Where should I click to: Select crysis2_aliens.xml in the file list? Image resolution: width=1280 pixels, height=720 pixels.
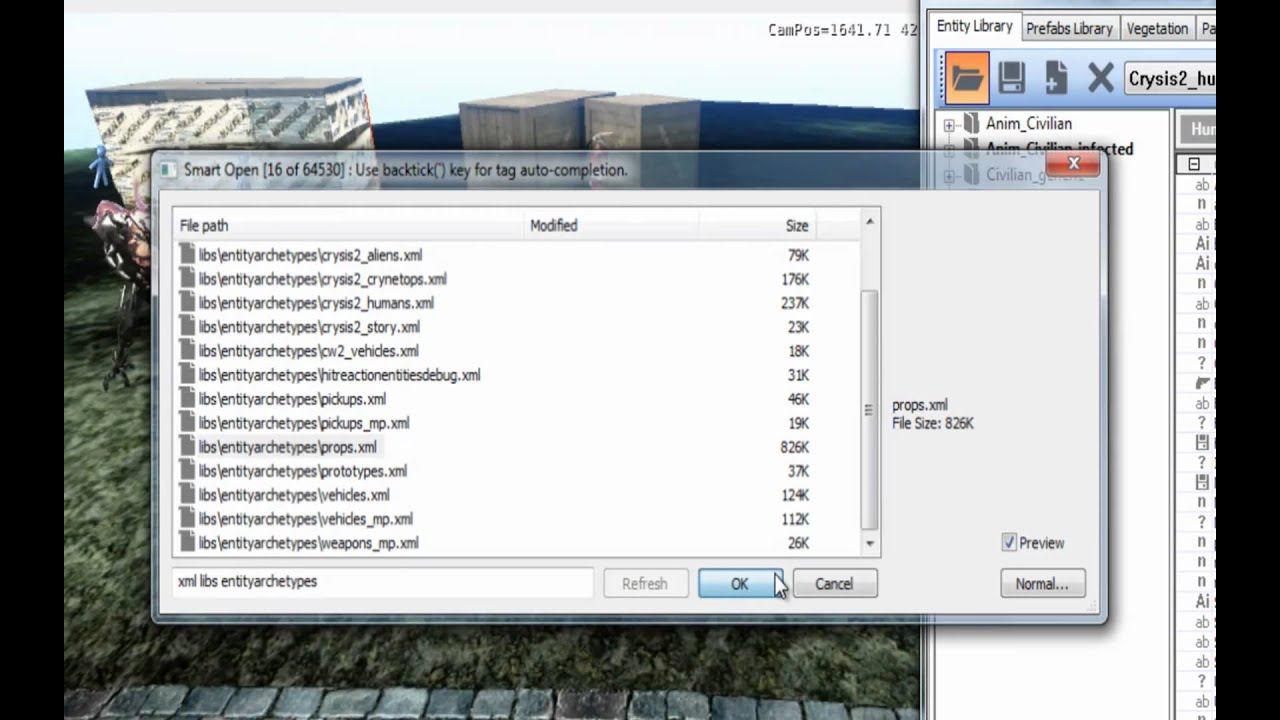(x=310, y=255)
